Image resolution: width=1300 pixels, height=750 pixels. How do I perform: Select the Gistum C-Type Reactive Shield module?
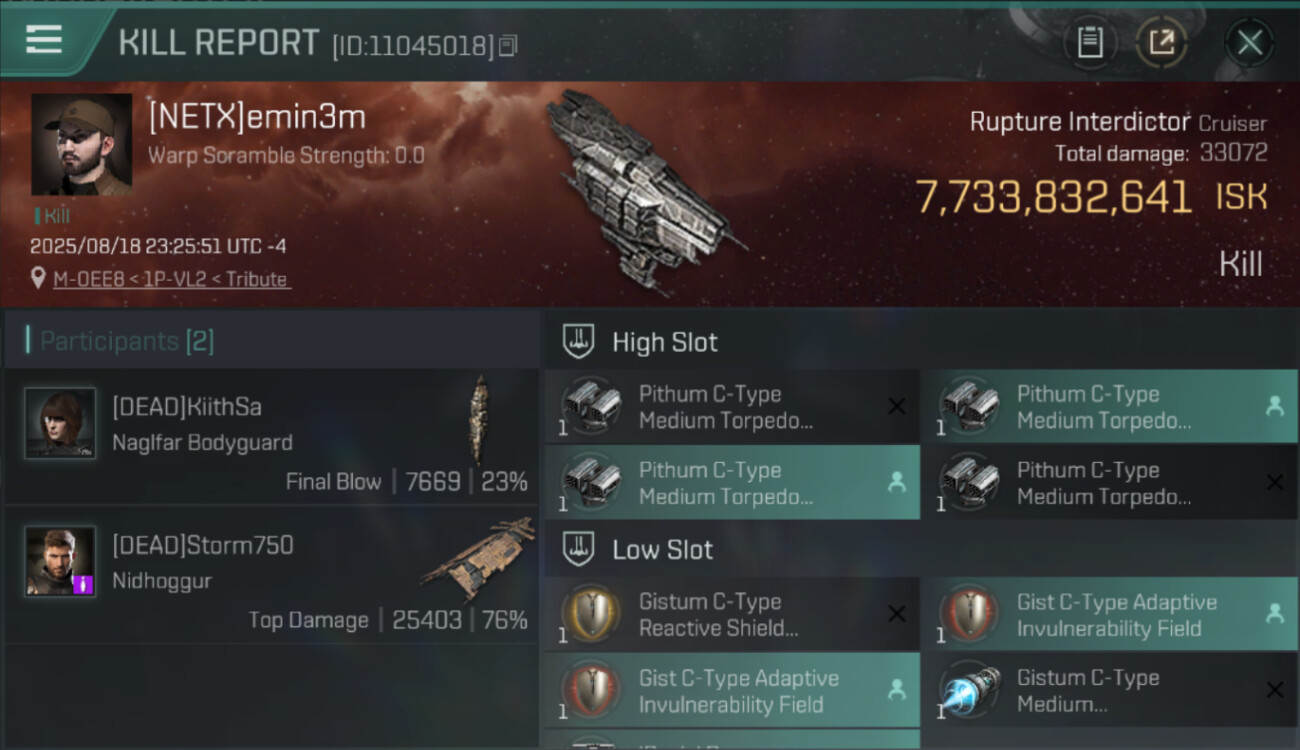pos(732,615)
